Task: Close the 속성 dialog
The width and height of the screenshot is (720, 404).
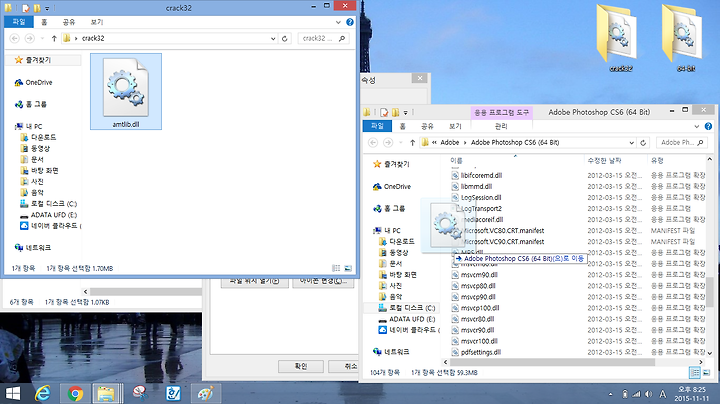Action: pos(420,79)
